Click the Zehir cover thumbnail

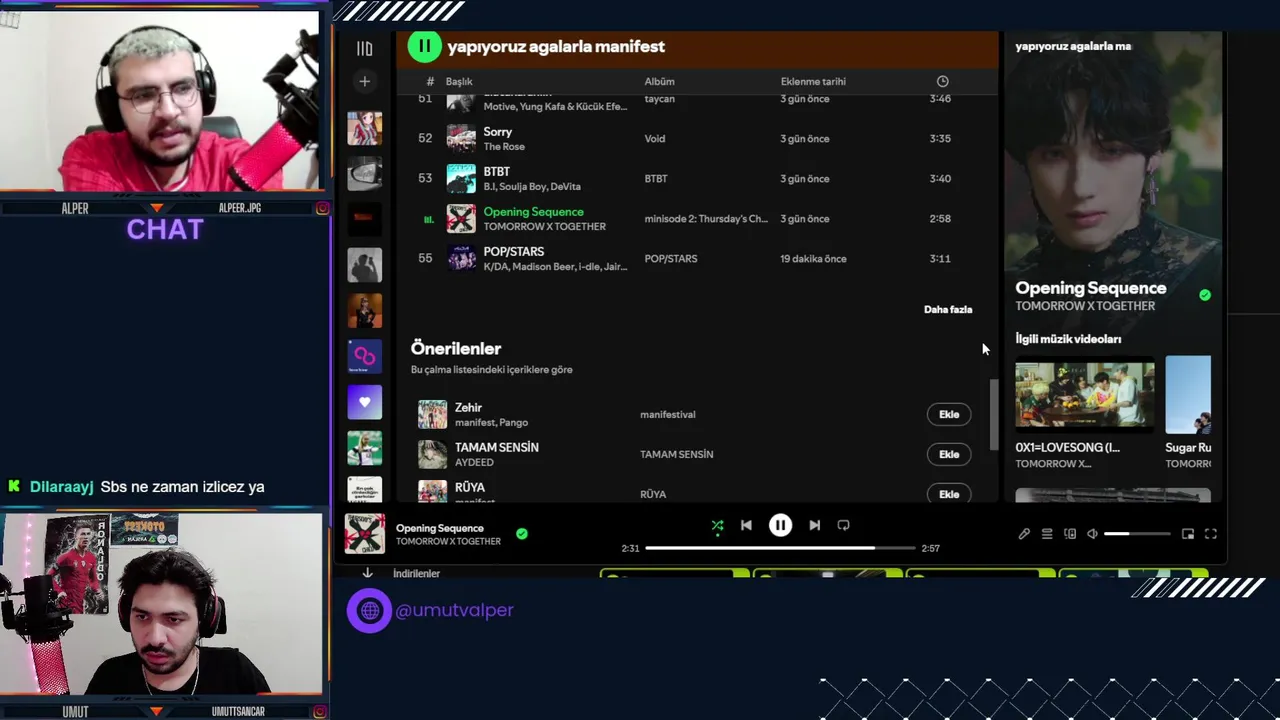432,414
